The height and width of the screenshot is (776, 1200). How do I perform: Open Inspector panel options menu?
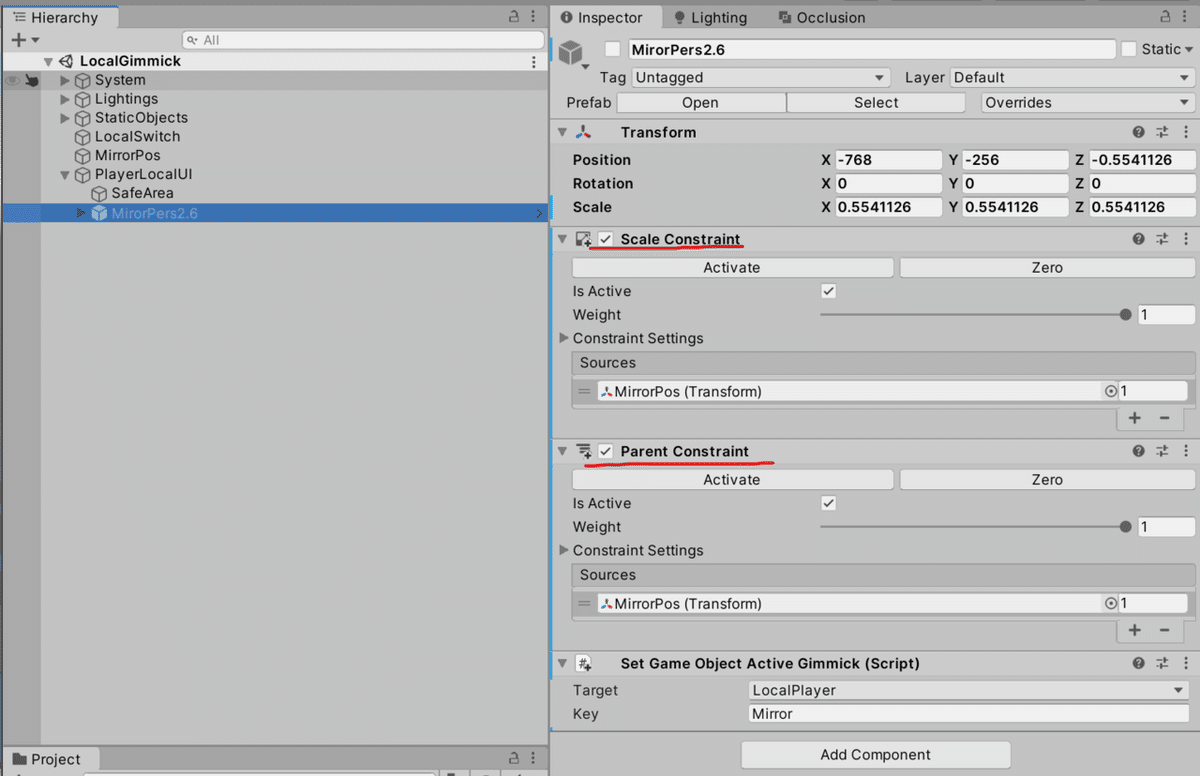[x=1185, y=17]
